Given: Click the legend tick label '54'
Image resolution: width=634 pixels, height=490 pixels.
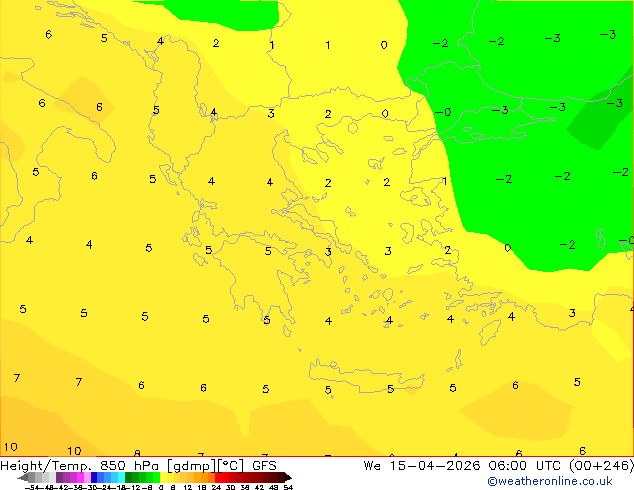Looking at the screenshot, I should pos(288,487).
